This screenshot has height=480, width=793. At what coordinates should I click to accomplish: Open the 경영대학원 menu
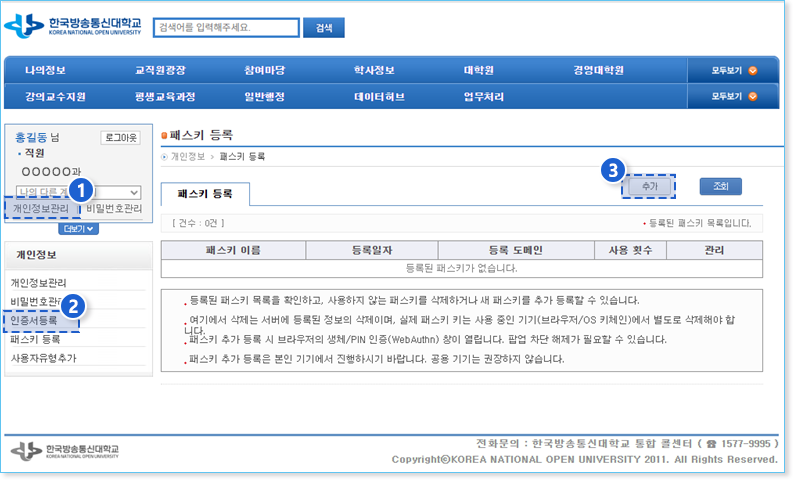coord(598,70)
